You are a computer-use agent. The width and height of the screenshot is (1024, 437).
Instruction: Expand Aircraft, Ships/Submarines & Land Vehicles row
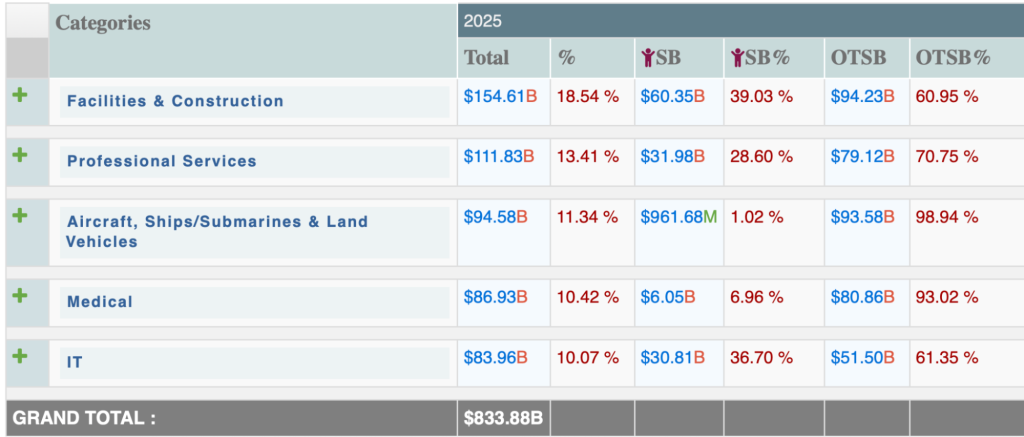pos(18,215)
